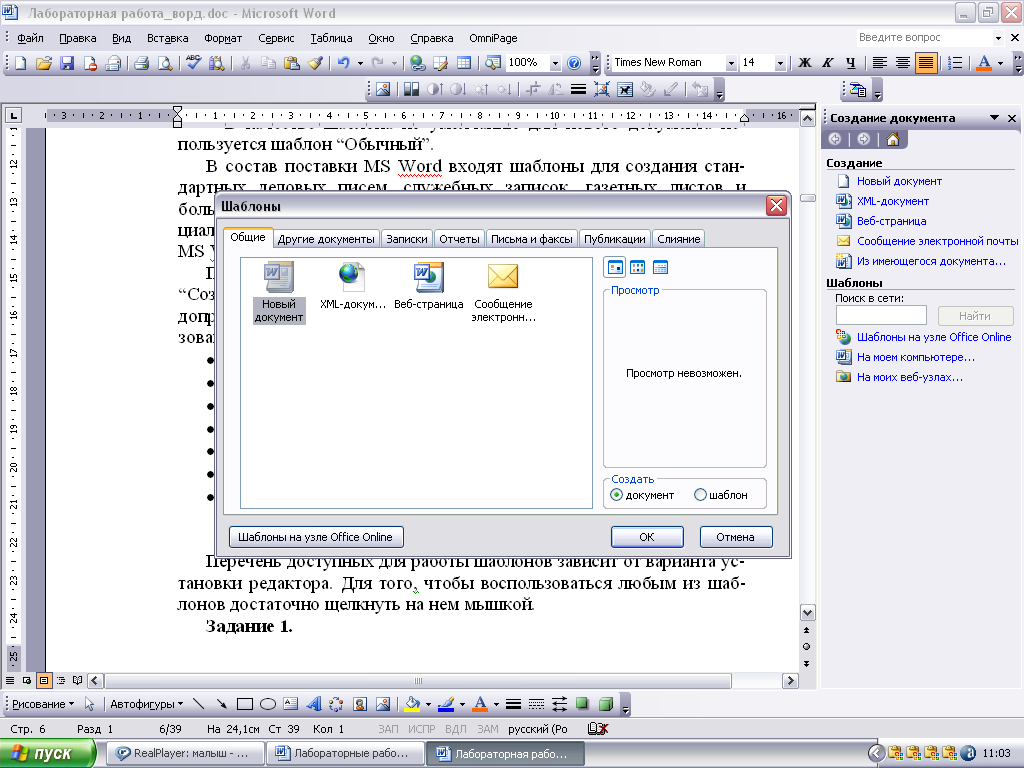Toggle ИСПР track changes in the status bar
The width and height of the screenshot is (1024, 768).
click(422, 729)
